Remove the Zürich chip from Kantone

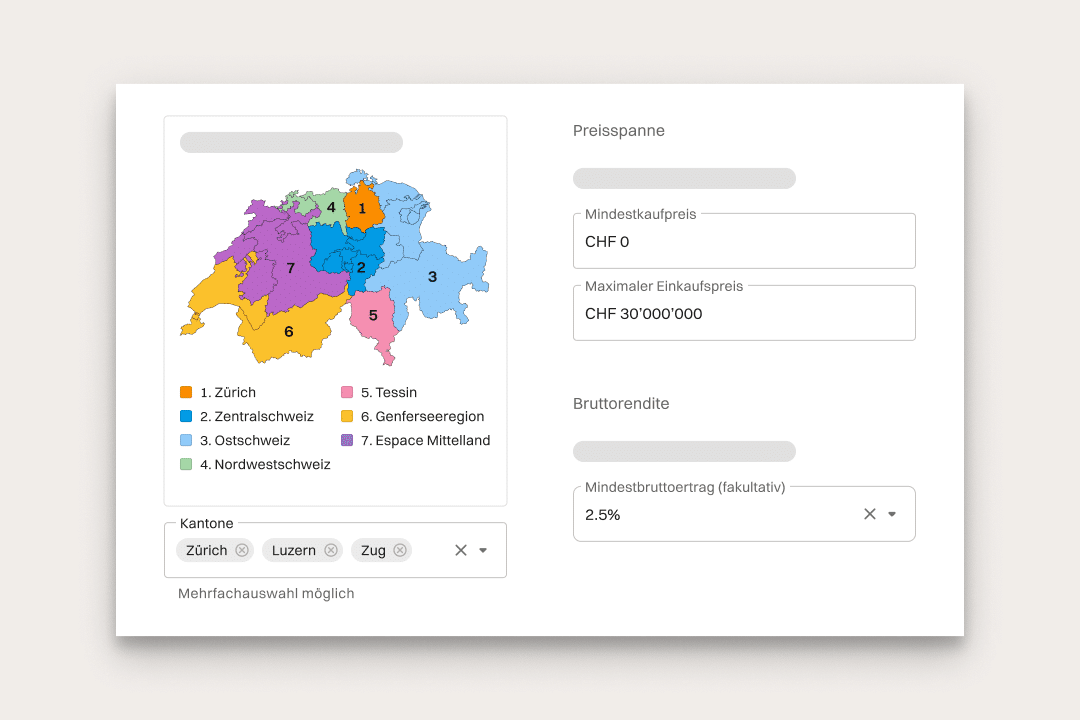click(242, 550)
